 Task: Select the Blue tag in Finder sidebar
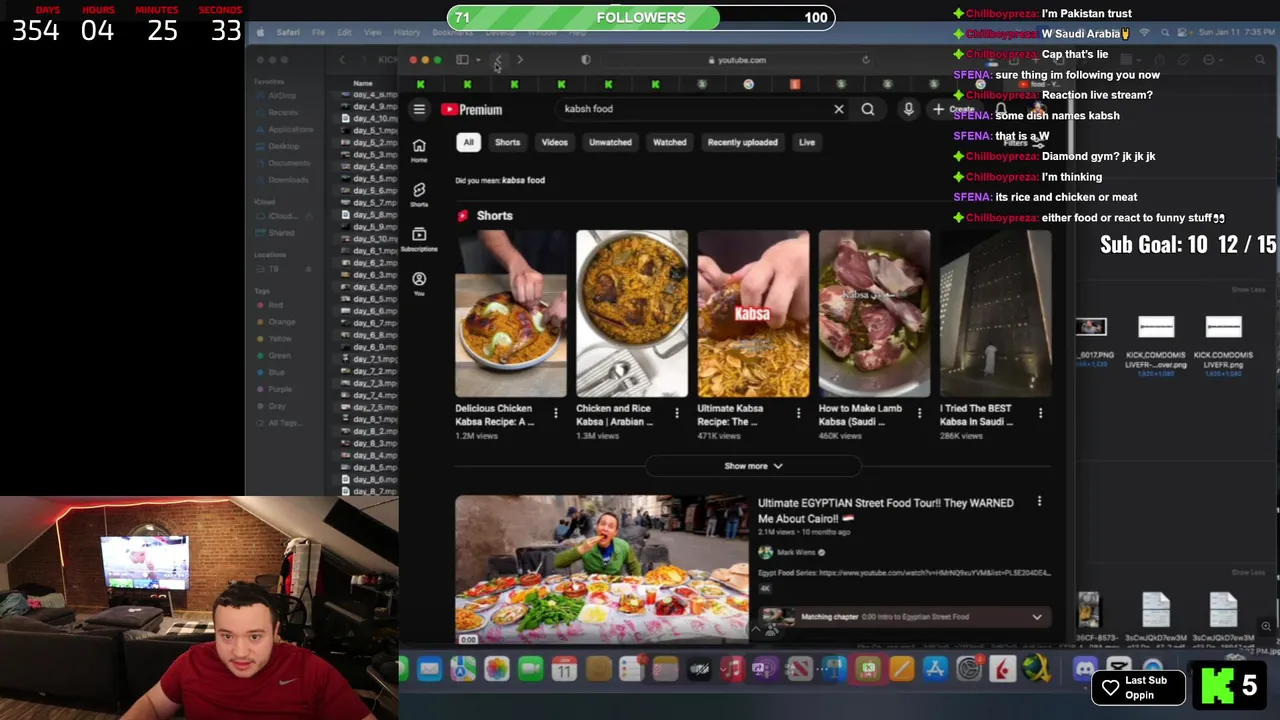point(271,372)
